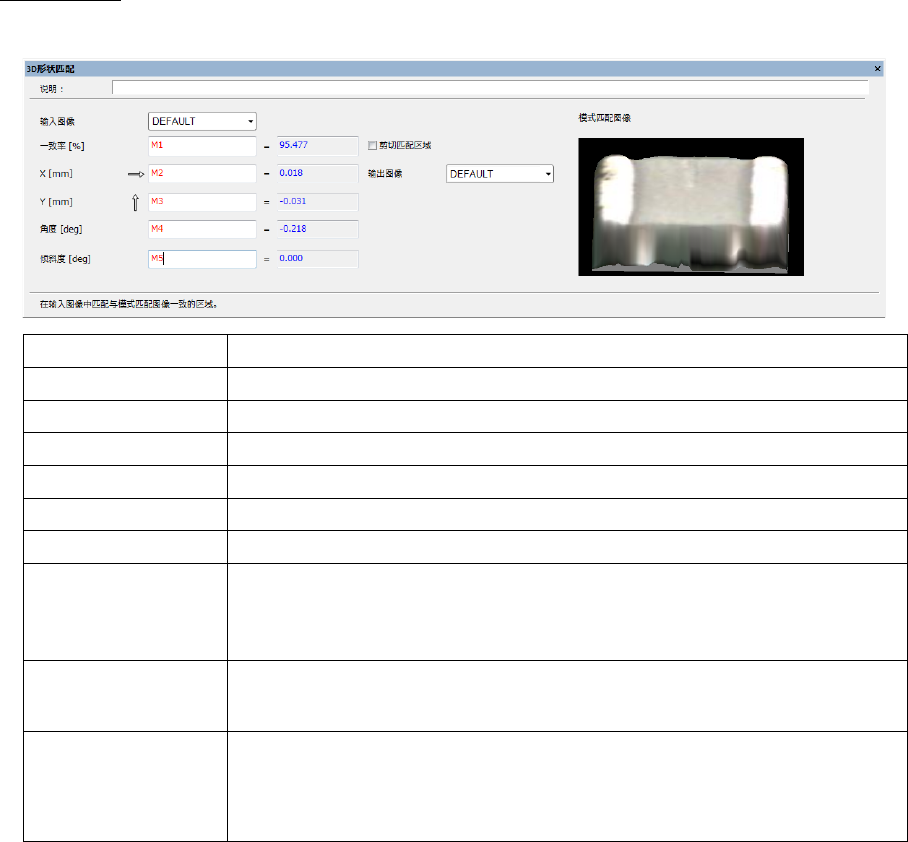Click the 3D形状匹配 title bar
The image size is (908, 842).
(x=450, y=68)
